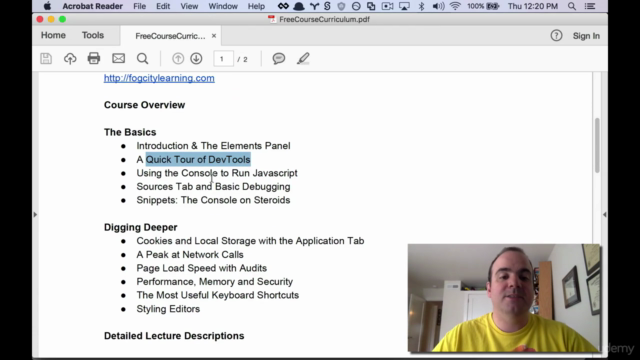Add a comment speech bubble icon
This screenshot has width=640, height=360.
pyautogui.click(x=279, y=58)
